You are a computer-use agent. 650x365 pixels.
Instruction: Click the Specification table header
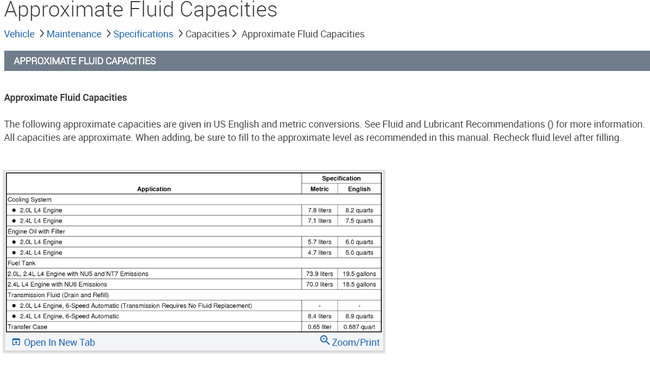coord(341,178)
